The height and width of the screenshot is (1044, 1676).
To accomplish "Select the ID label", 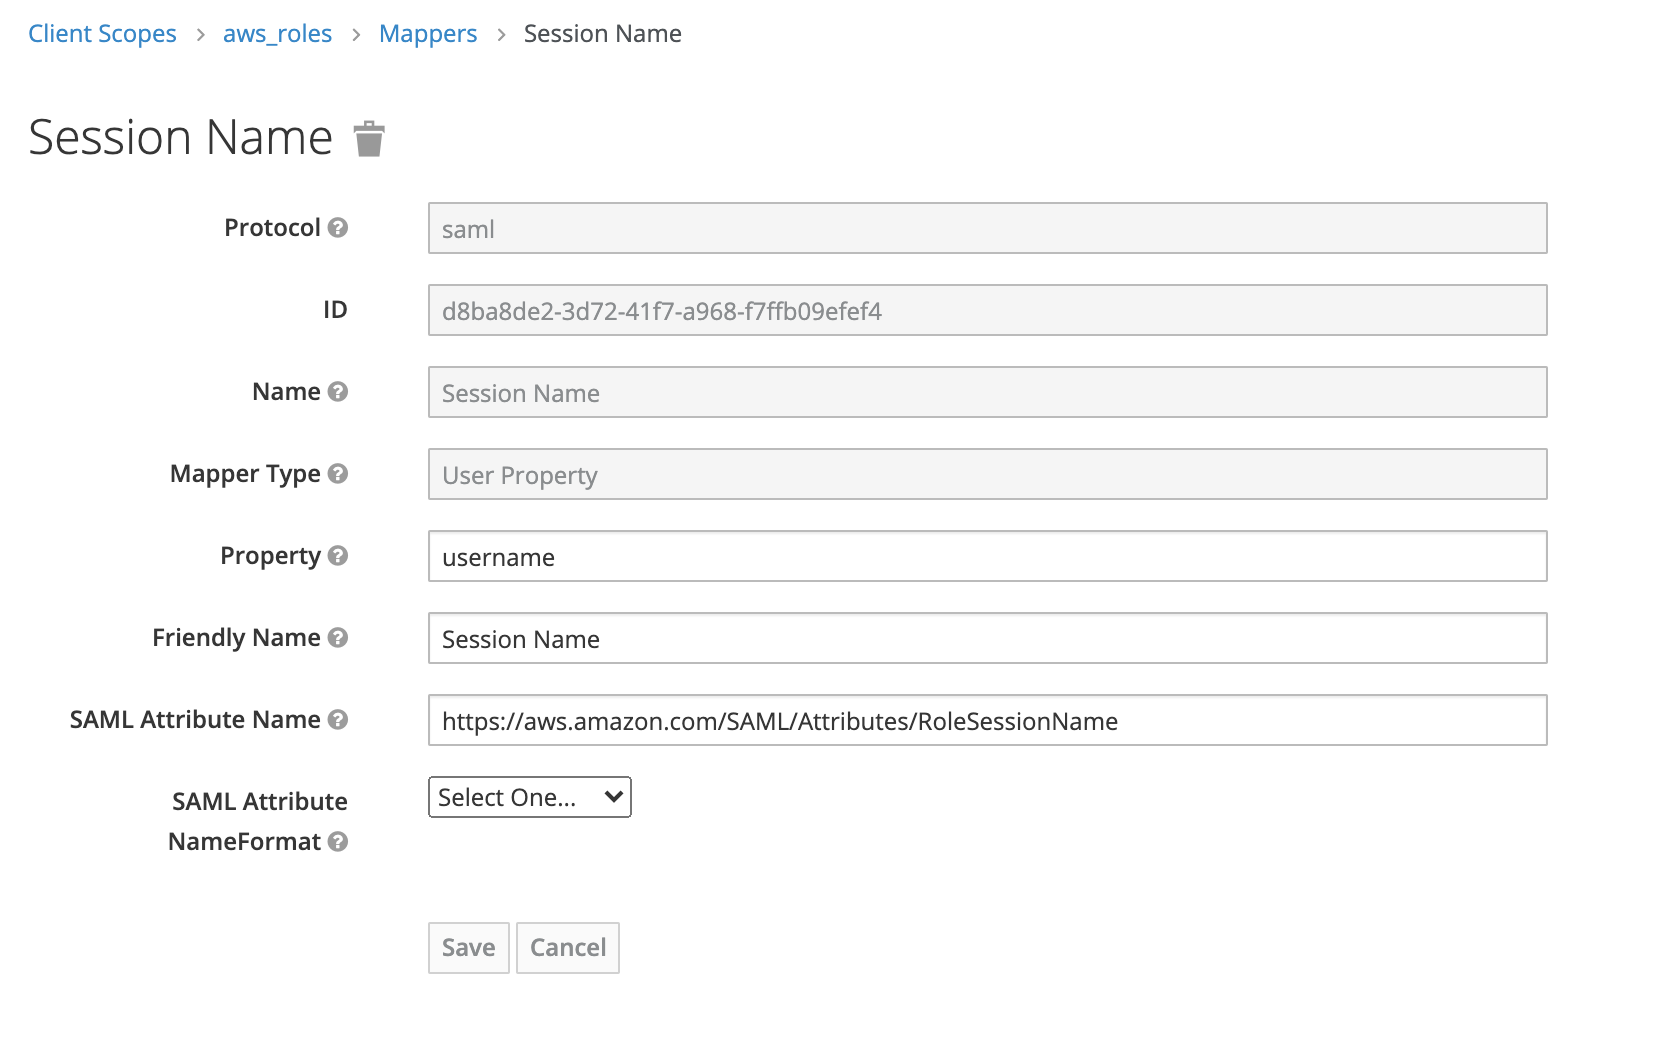I will [x=335, y=309].
